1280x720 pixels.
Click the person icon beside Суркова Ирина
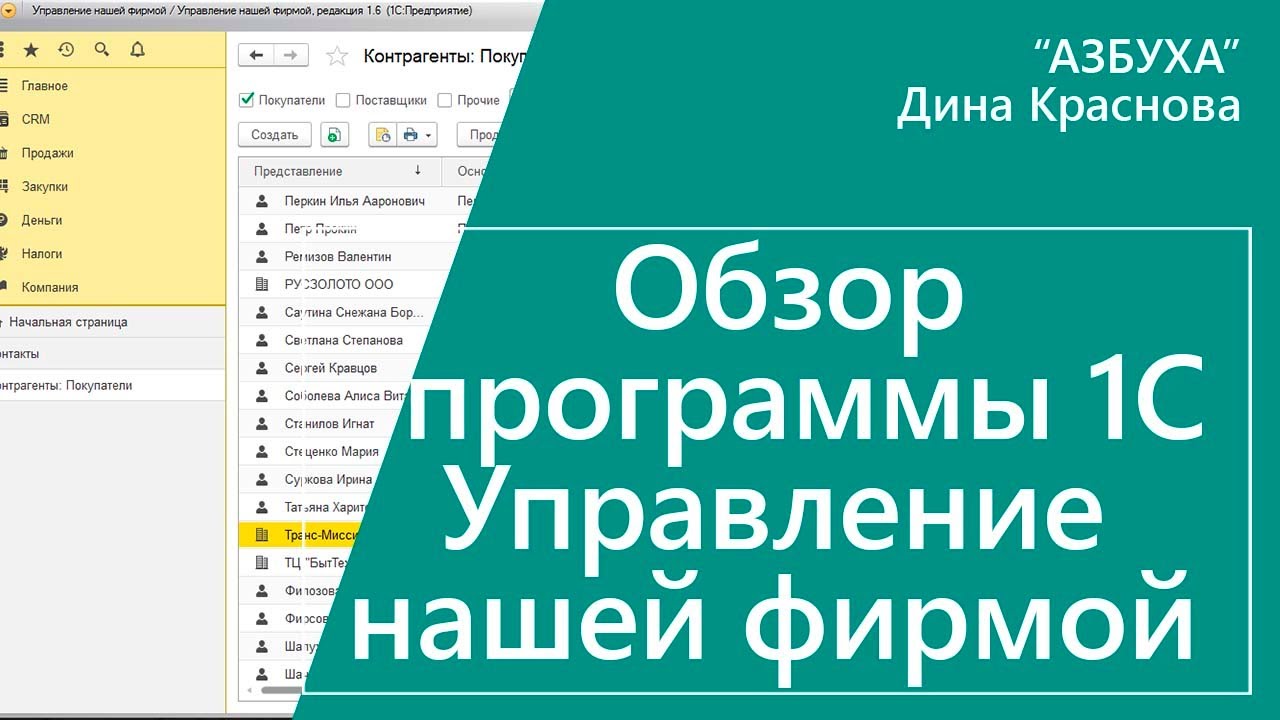point(262,480)
